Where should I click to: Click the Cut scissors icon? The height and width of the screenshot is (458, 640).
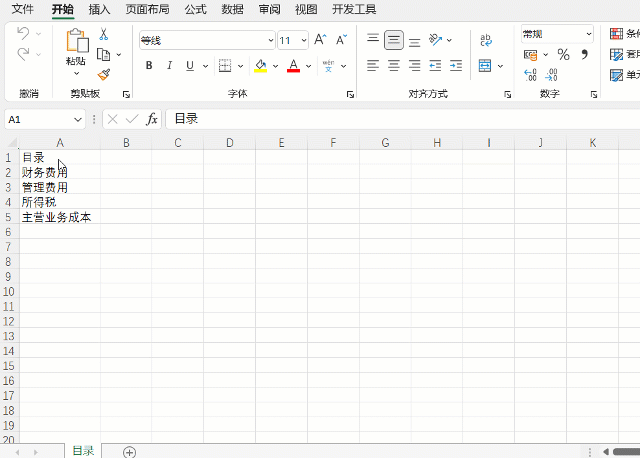tap(103, 34)
